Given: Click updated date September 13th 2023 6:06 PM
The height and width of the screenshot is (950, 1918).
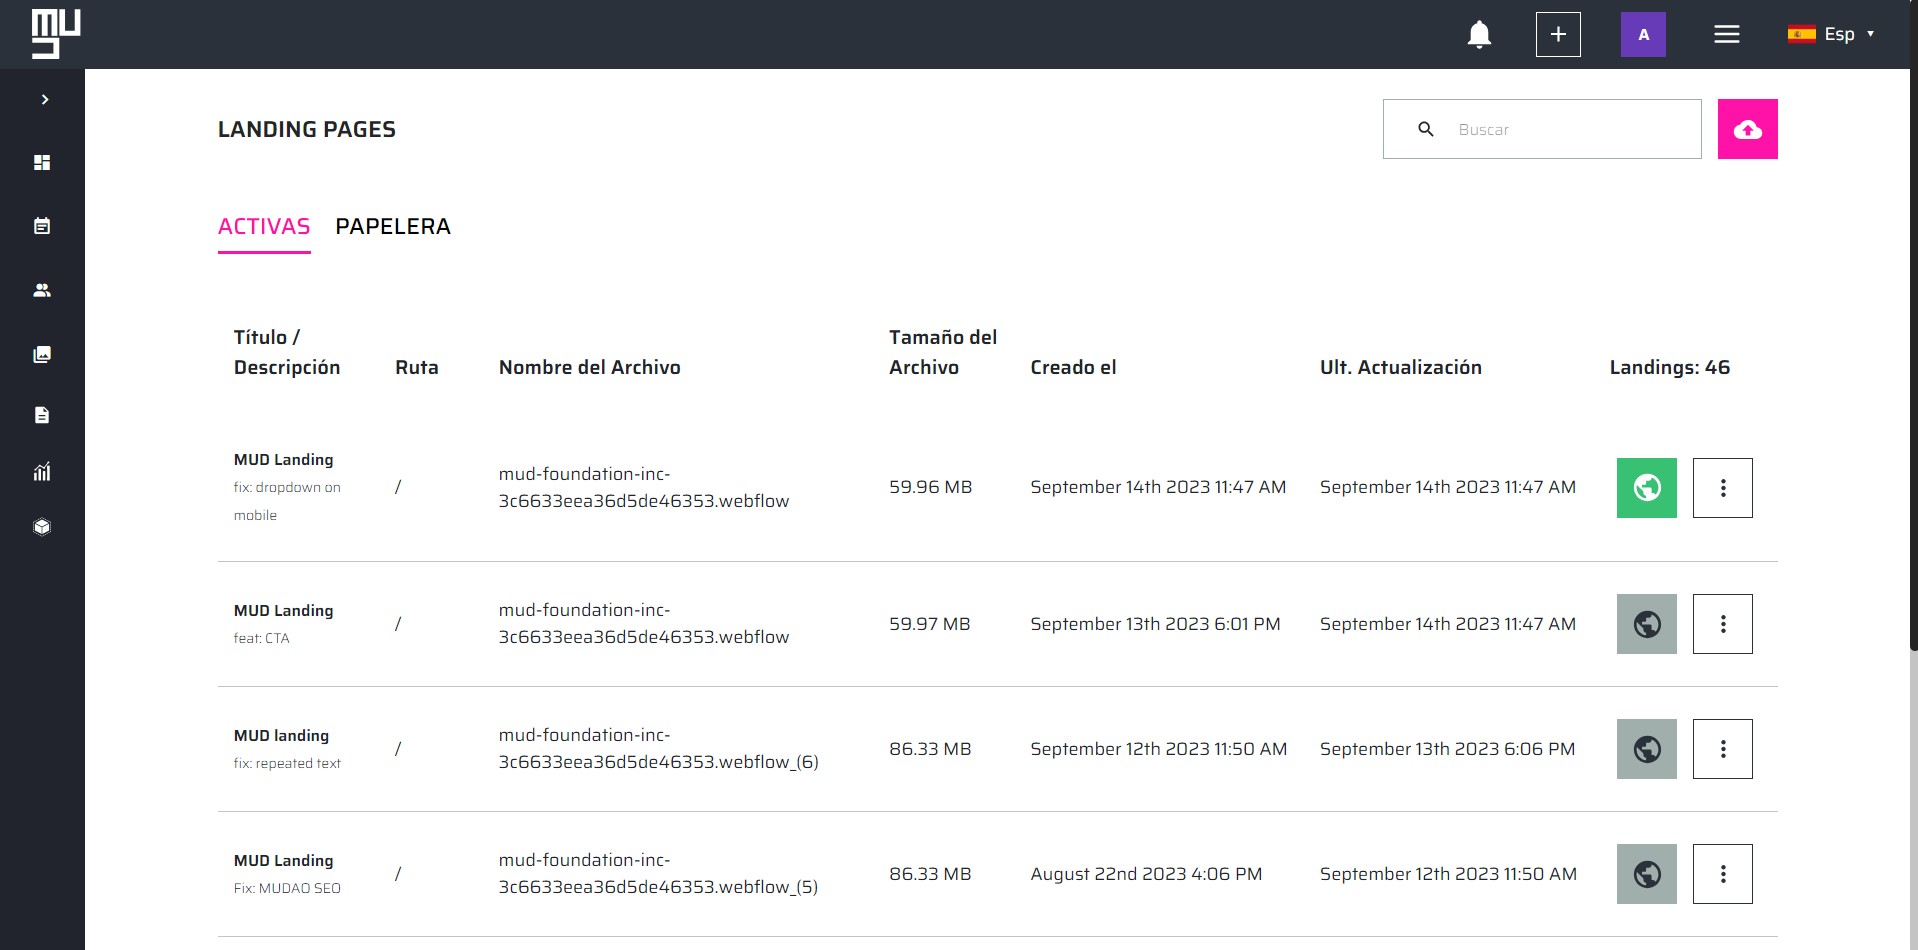Looking at the screenshot, I should click(x=1448, y=749).
